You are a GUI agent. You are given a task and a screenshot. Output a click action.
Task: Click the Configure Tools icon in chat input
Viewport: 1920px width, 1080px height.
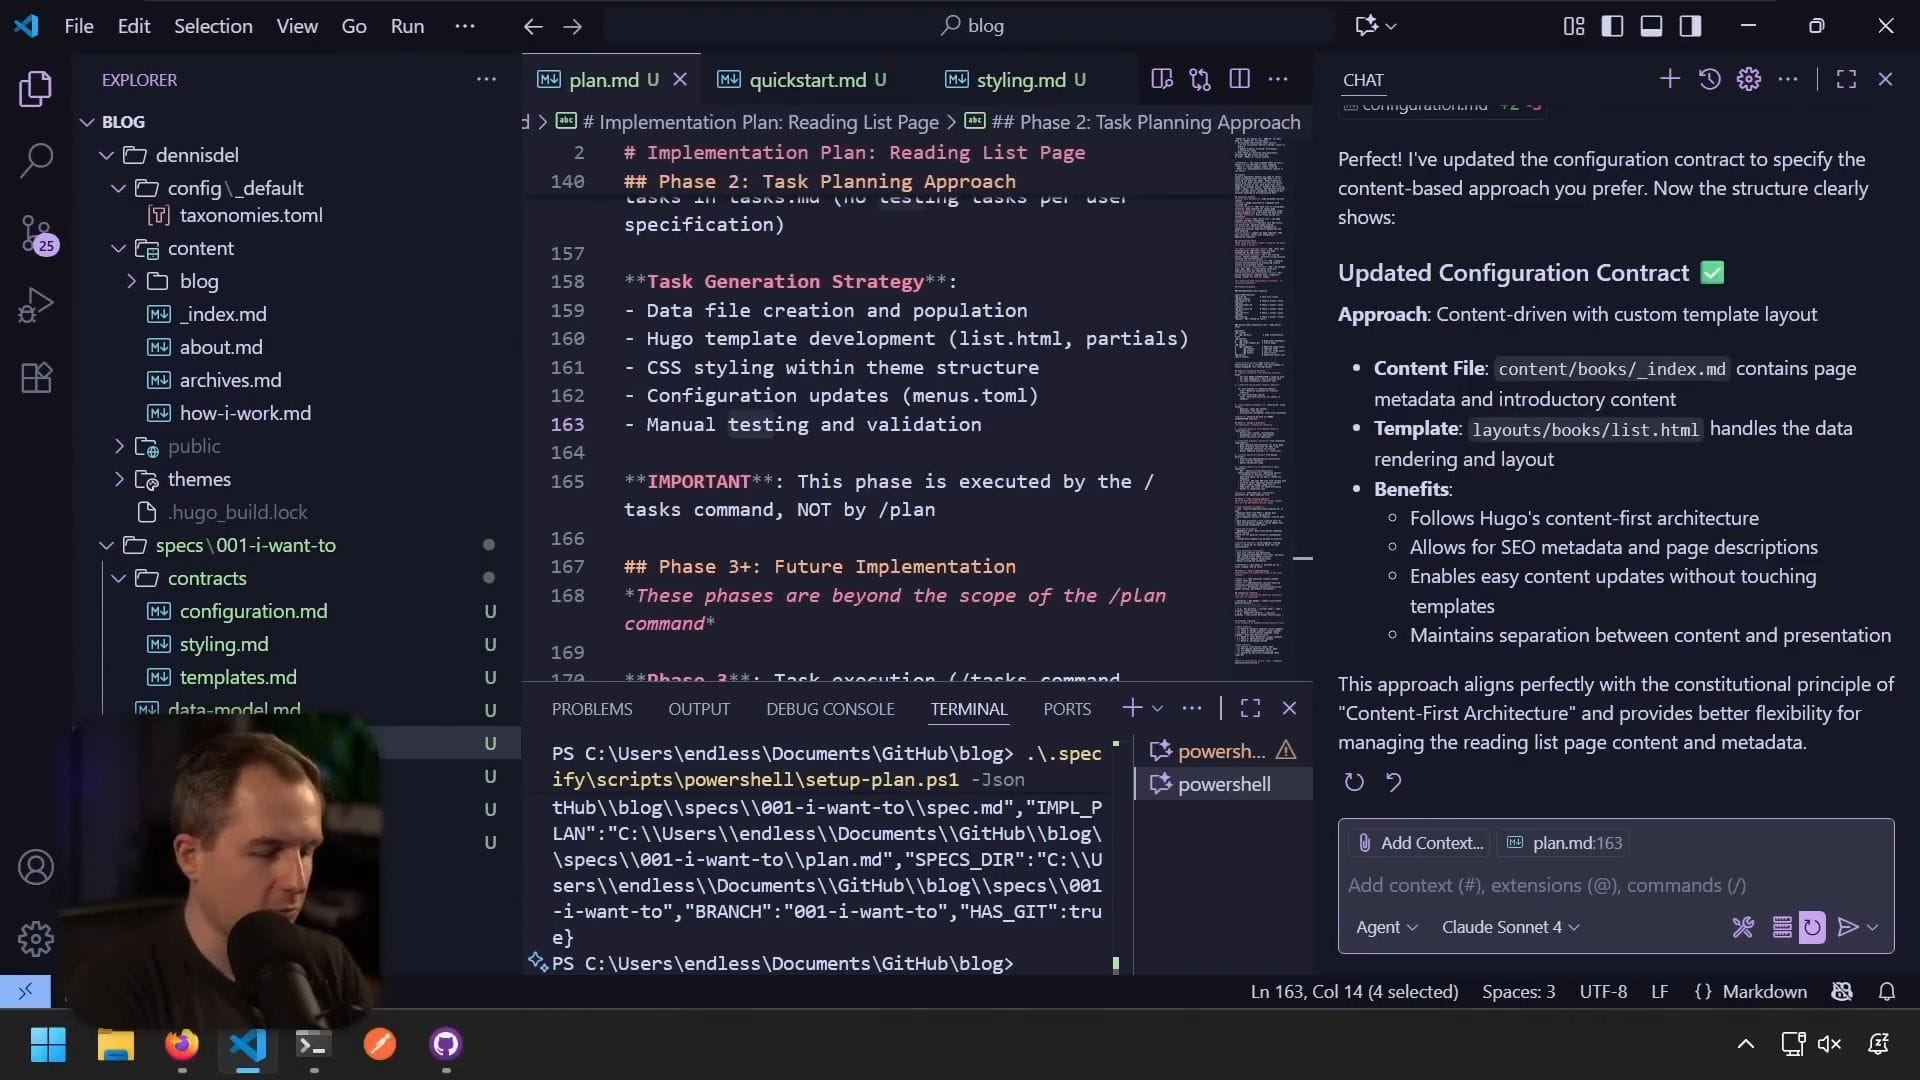[x=1742, y=927]
